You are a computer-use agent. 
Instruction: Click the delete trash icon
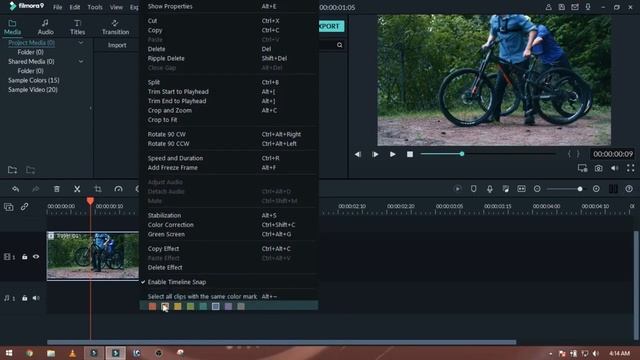tap(57, 189)
